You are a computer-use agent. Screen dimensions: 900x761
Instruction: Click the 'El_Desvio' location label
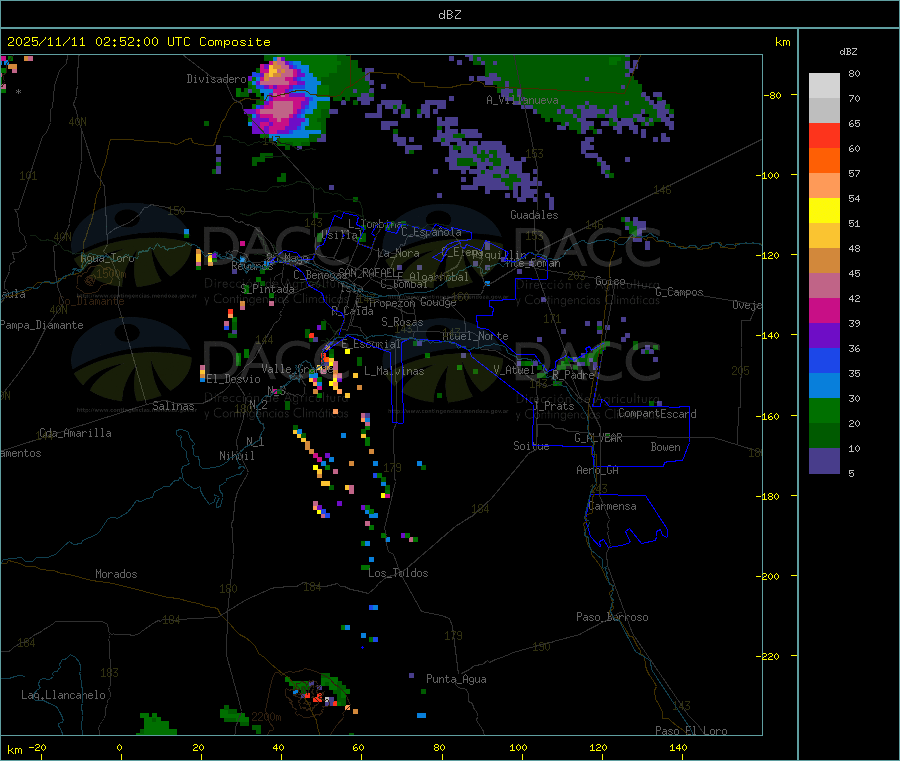(233, 379)
